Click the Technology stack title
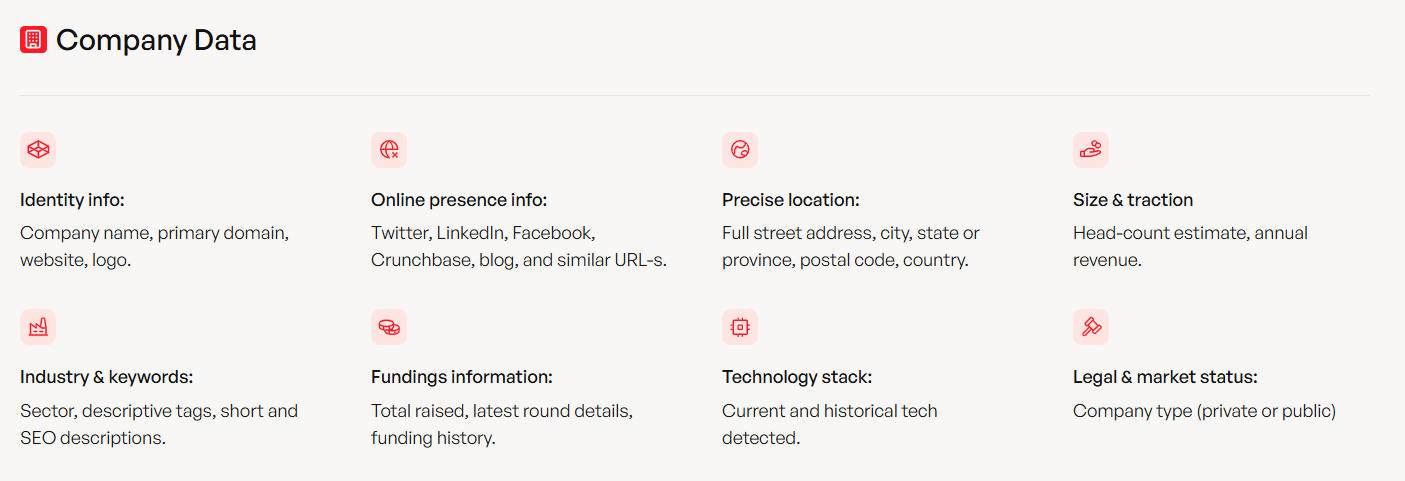 [x=797, y=377]
